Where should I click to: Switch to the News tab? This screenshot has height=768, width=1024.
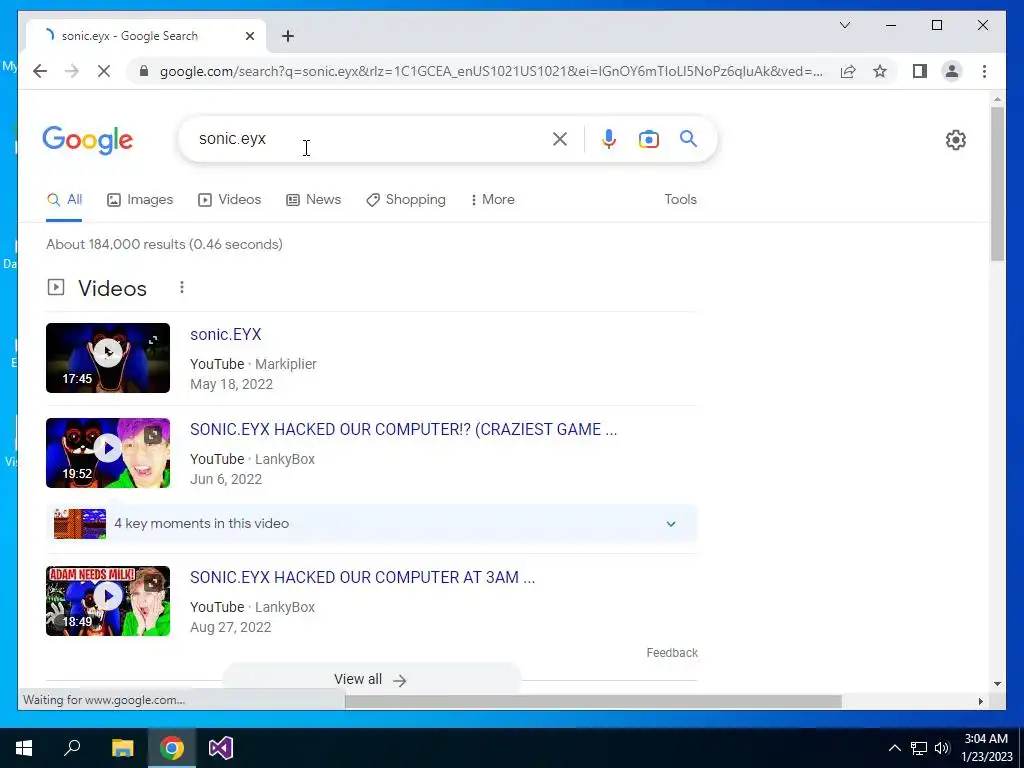coord(313,200)
